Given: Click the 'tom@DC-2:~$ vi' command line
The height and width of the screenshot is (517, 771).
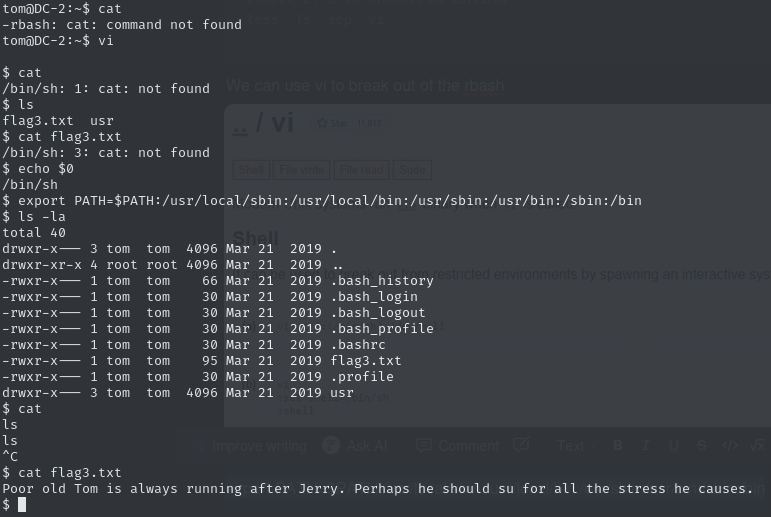Looking at the screenshot, I should click(x=58, y=40).
